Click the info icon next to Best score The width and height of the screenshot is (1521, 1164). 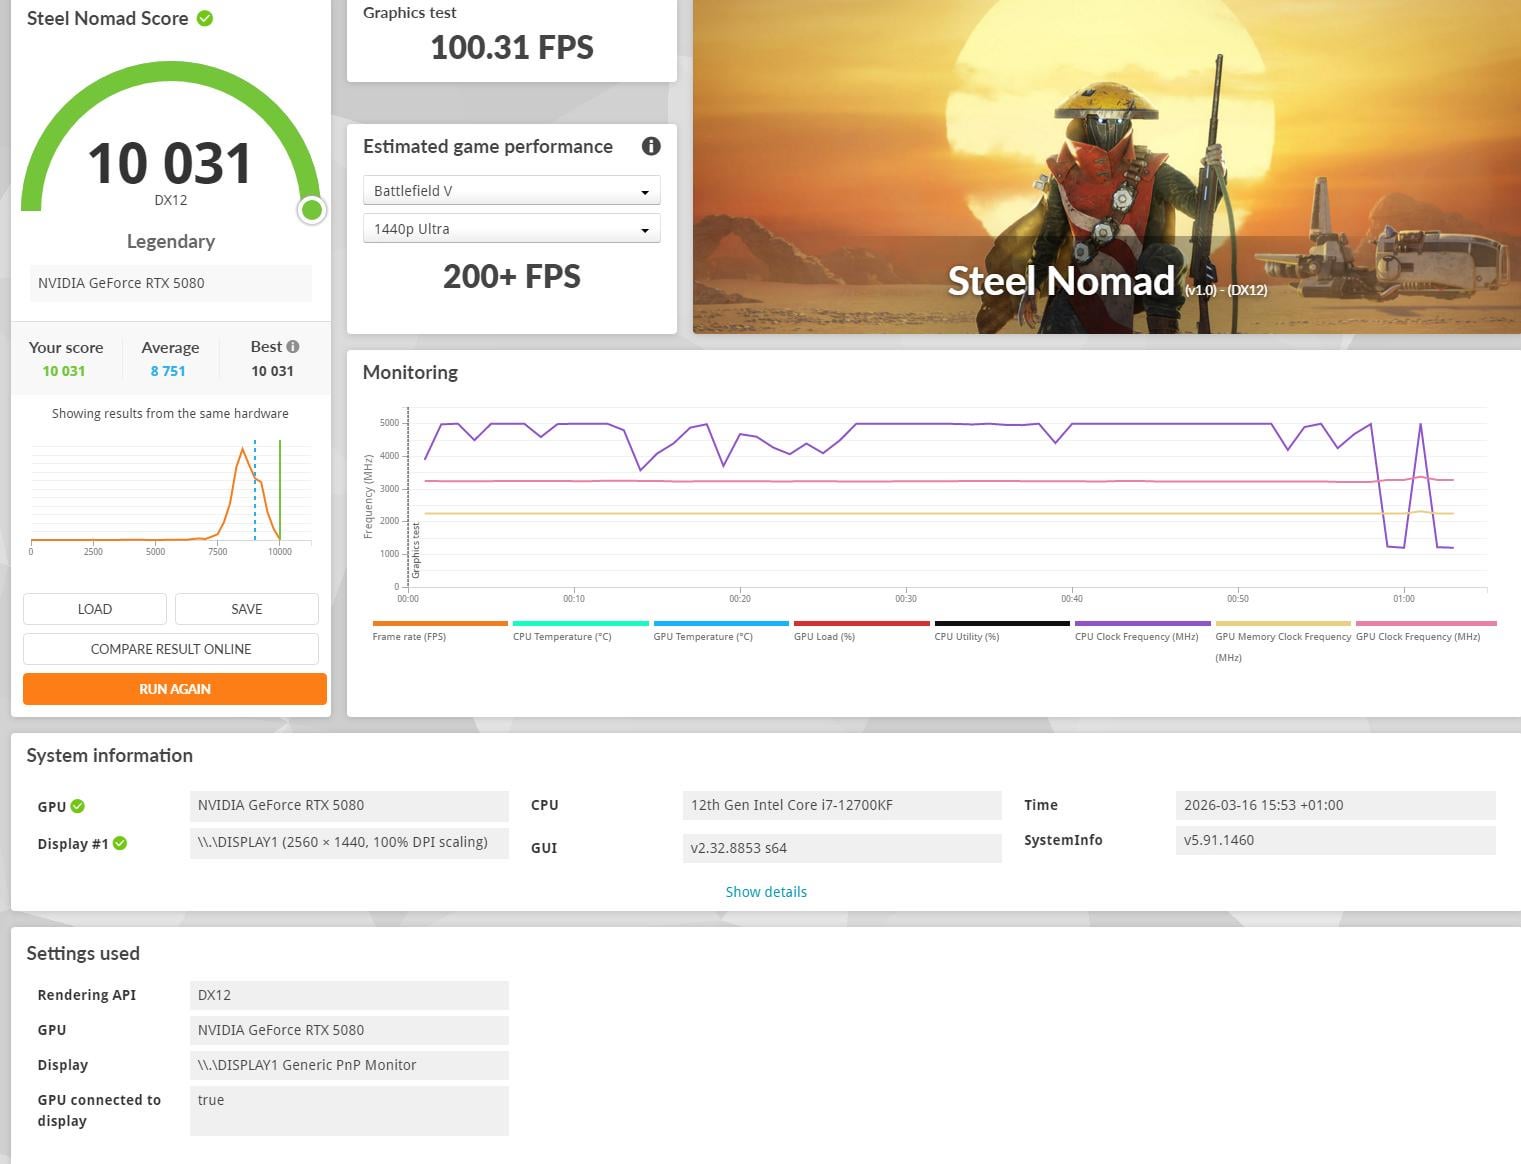click(x=293, y=346)
